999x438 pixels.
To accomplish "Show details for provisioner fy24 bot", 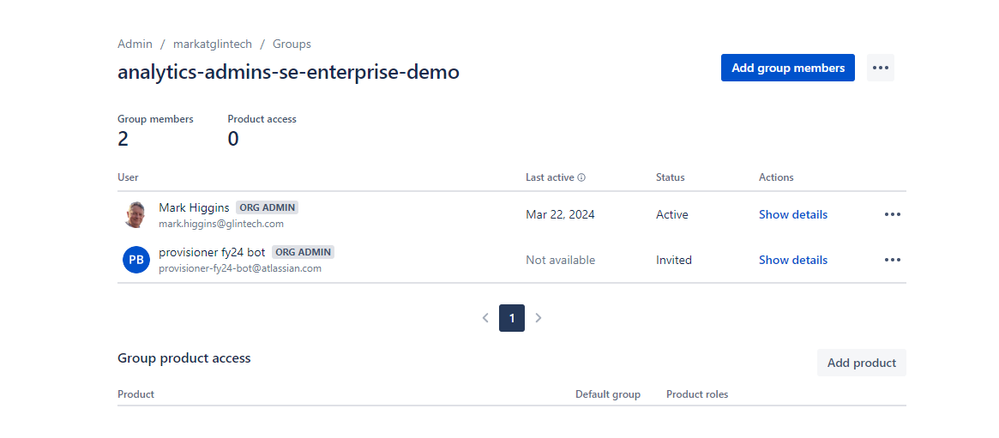I will 793,260.
